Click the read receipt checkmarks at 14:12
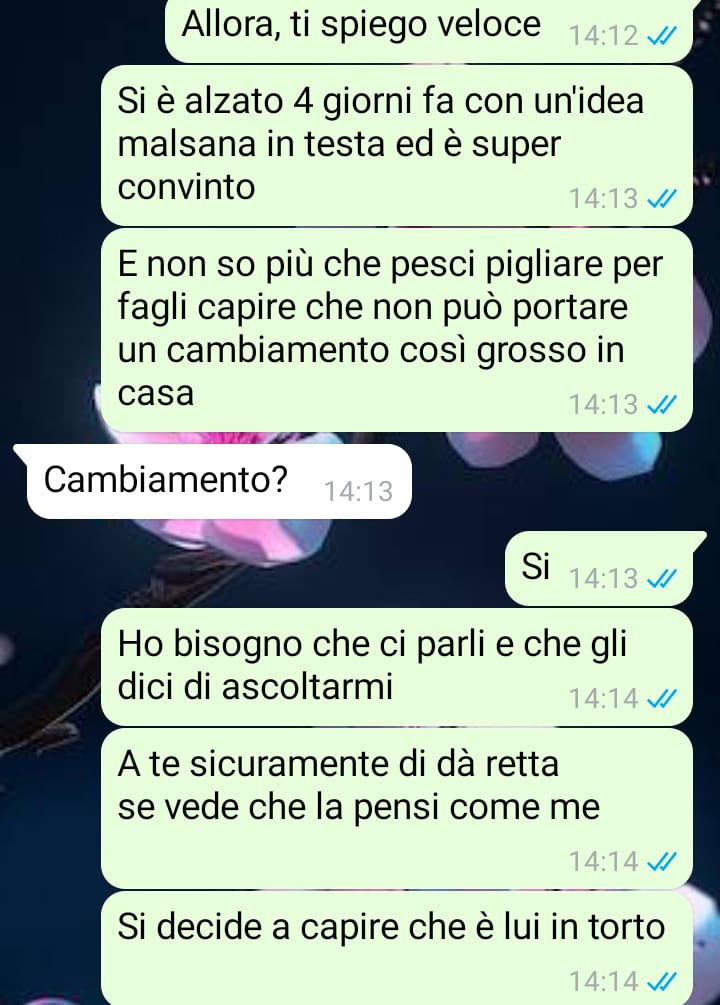This screenshot has width=720, height=1005. 660,37
